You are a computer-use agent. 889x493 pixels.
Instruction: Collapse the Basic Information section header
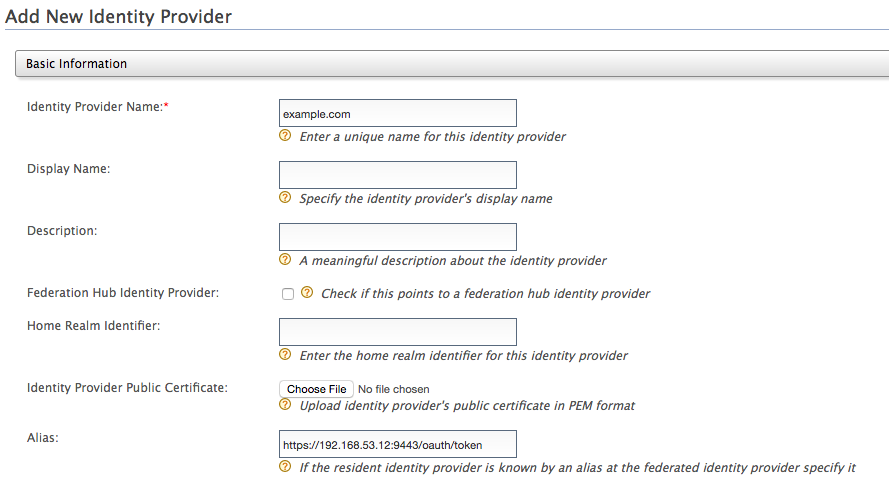point(77,64)
